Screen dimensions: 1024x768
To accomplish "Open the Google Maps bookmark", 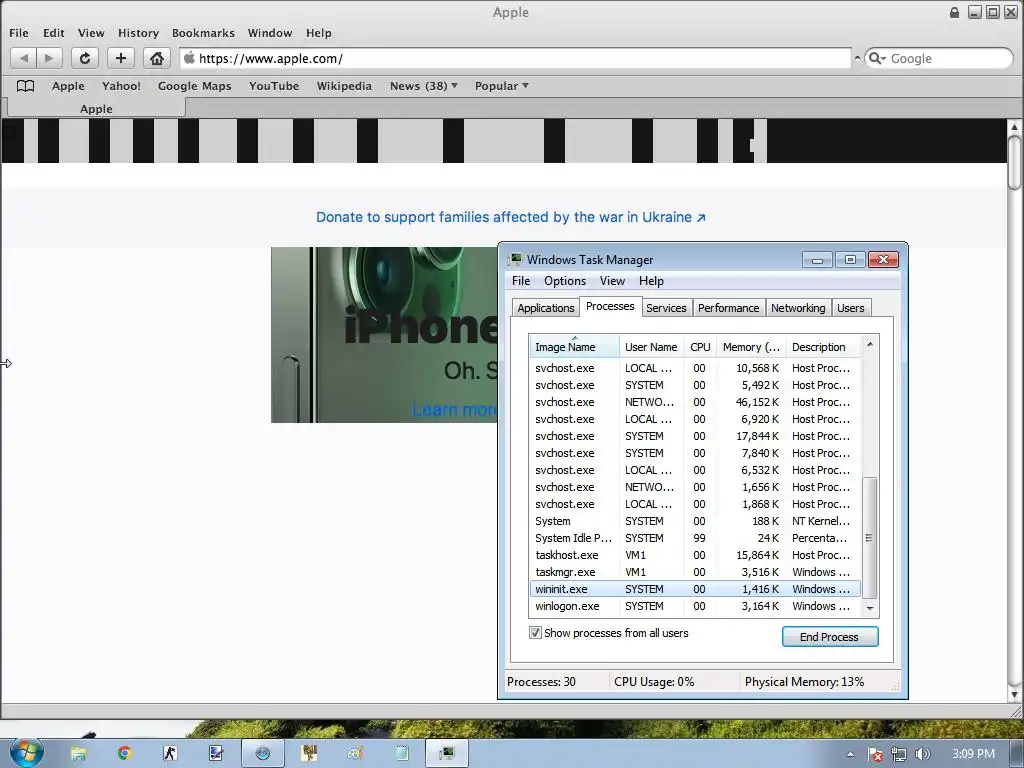I will (x=195, y=86).
